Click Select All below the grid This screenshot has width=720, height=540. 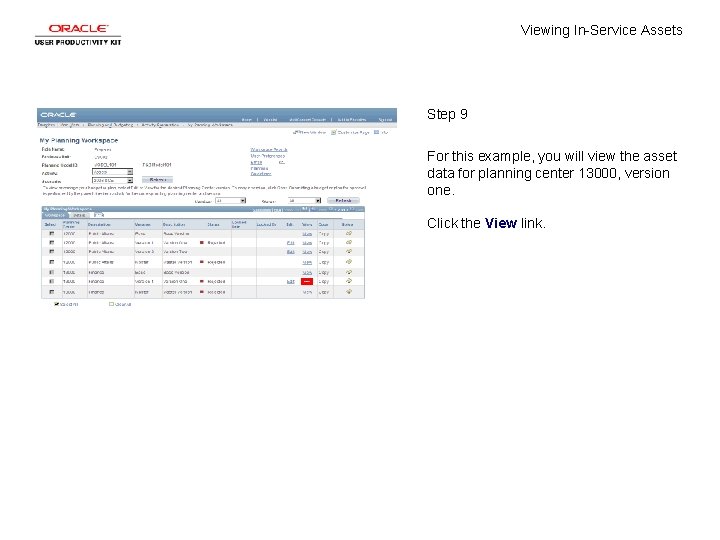coord(67,304)
